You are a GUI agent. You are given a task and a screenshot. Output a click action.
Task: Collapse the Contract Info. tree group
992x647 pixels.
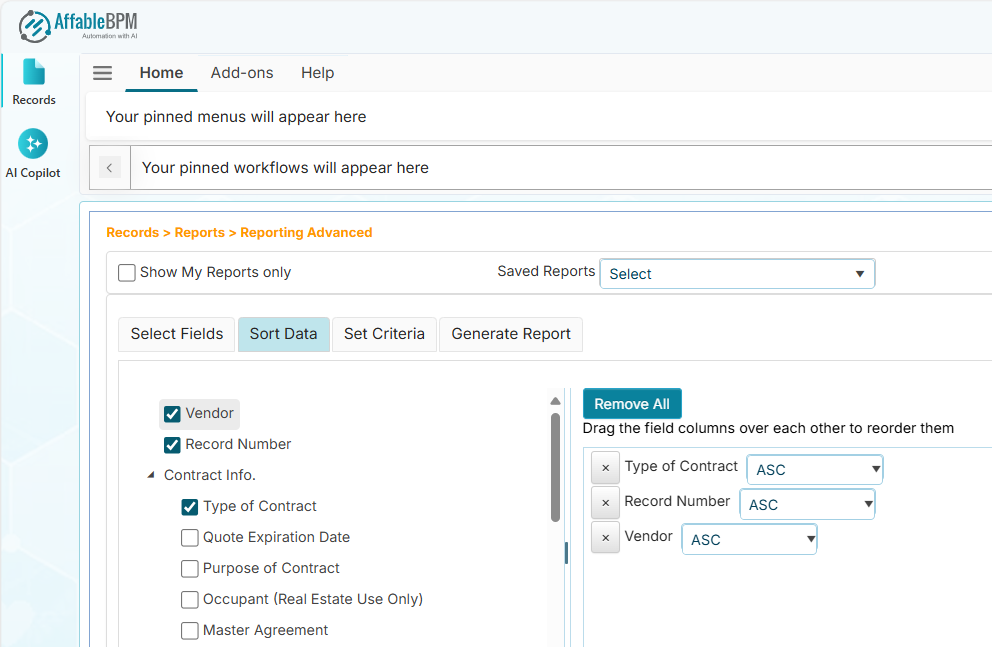pyautogui.click(x=151, y=476)
